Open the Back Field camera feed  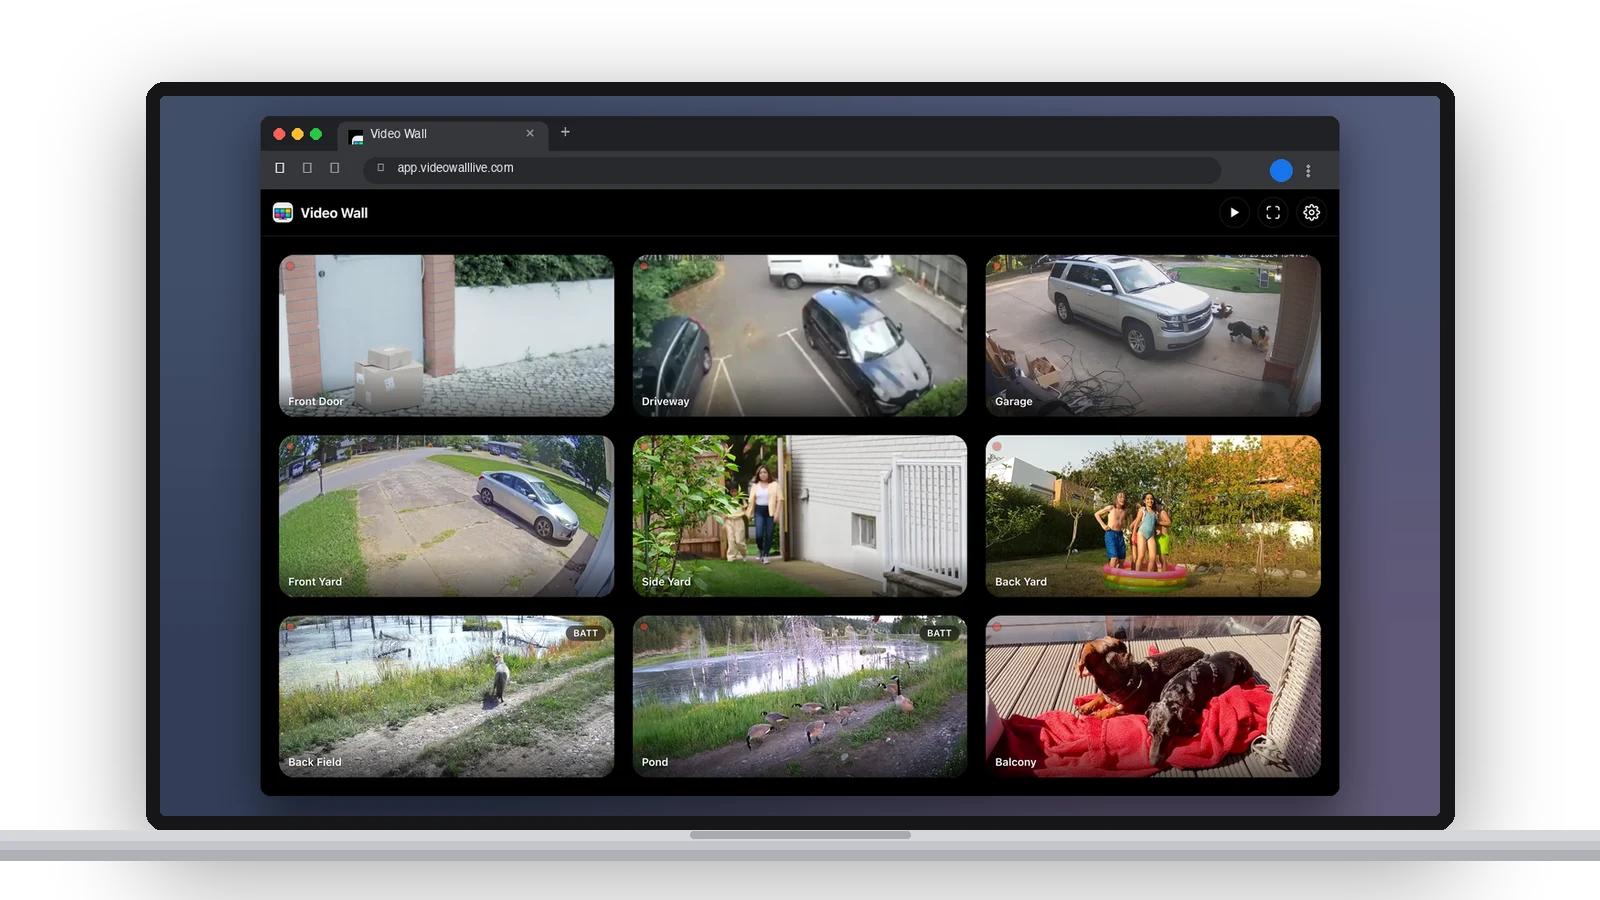(446, 696)
